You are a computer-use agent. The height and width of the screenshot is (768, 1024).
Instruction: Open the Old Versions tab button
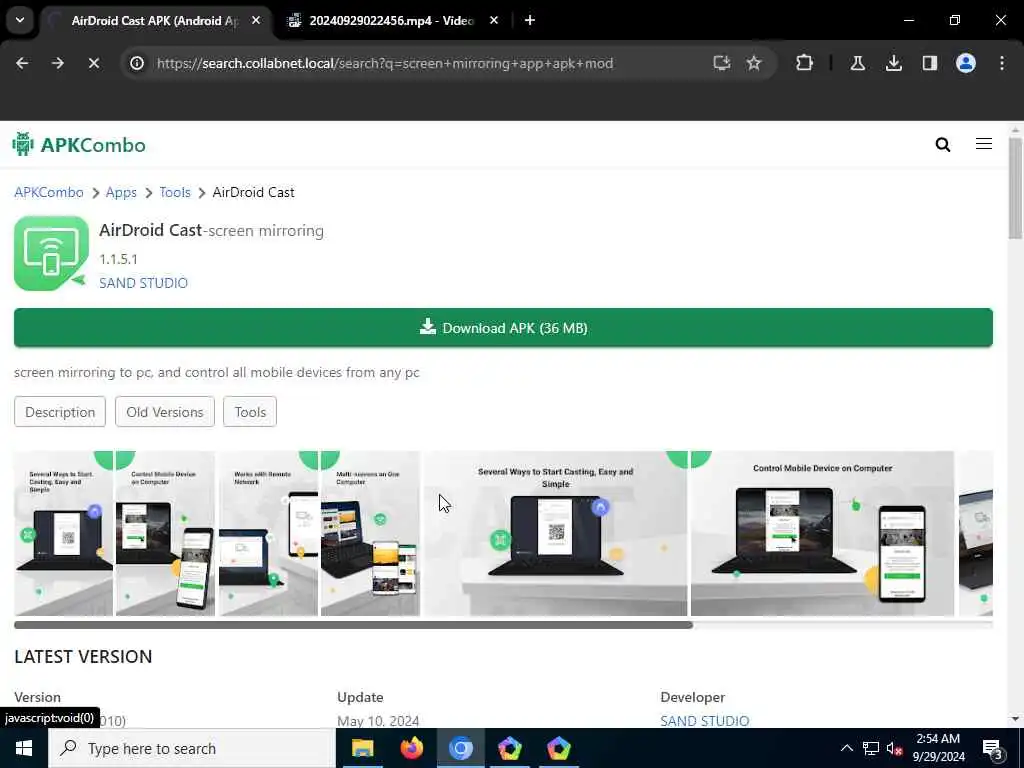coord(165,412)
